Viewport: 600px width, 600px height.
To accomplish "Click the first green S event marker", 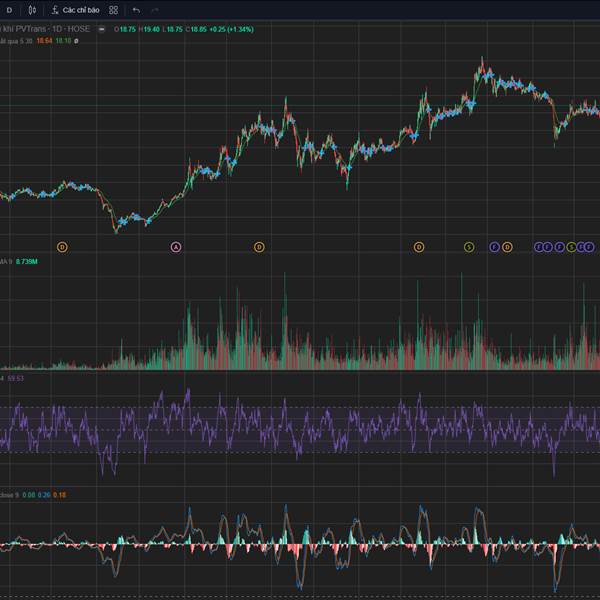I will click(x=468, y=246).
